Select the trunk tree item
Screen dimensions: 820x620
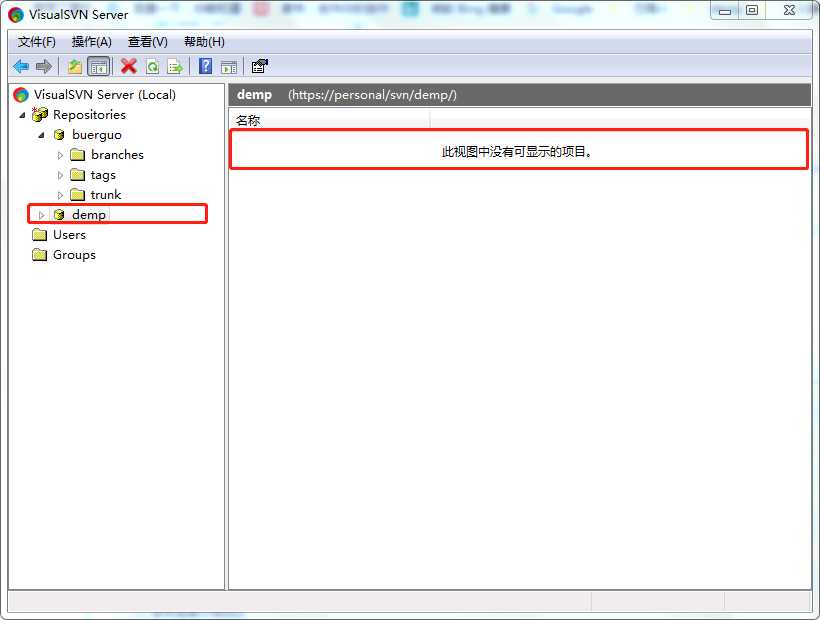(106, 194)
